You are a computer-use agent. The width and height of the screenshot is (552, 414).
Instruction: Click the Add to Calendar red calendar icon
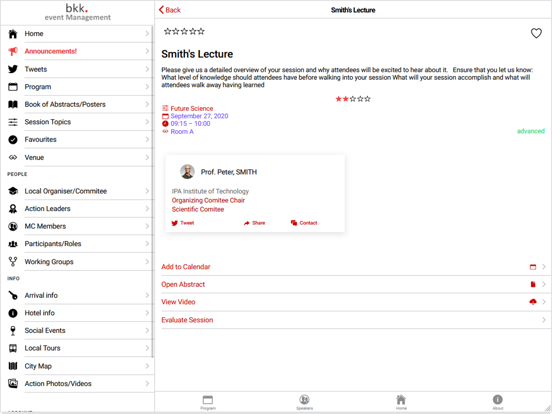point(533,267)
